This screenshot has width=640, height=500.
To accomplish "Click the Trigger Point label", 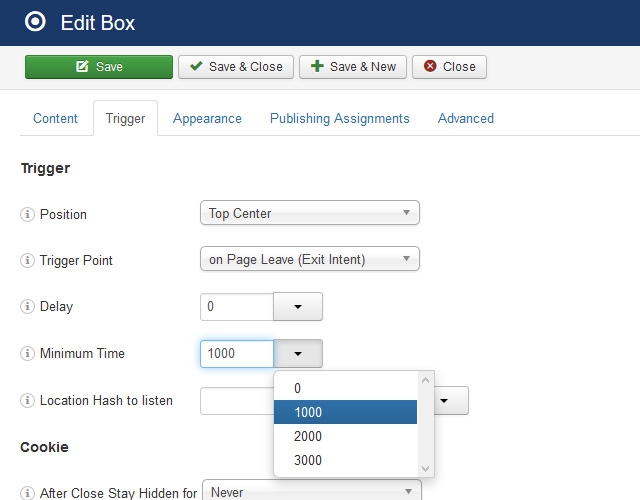I will (x=76, y=260).
